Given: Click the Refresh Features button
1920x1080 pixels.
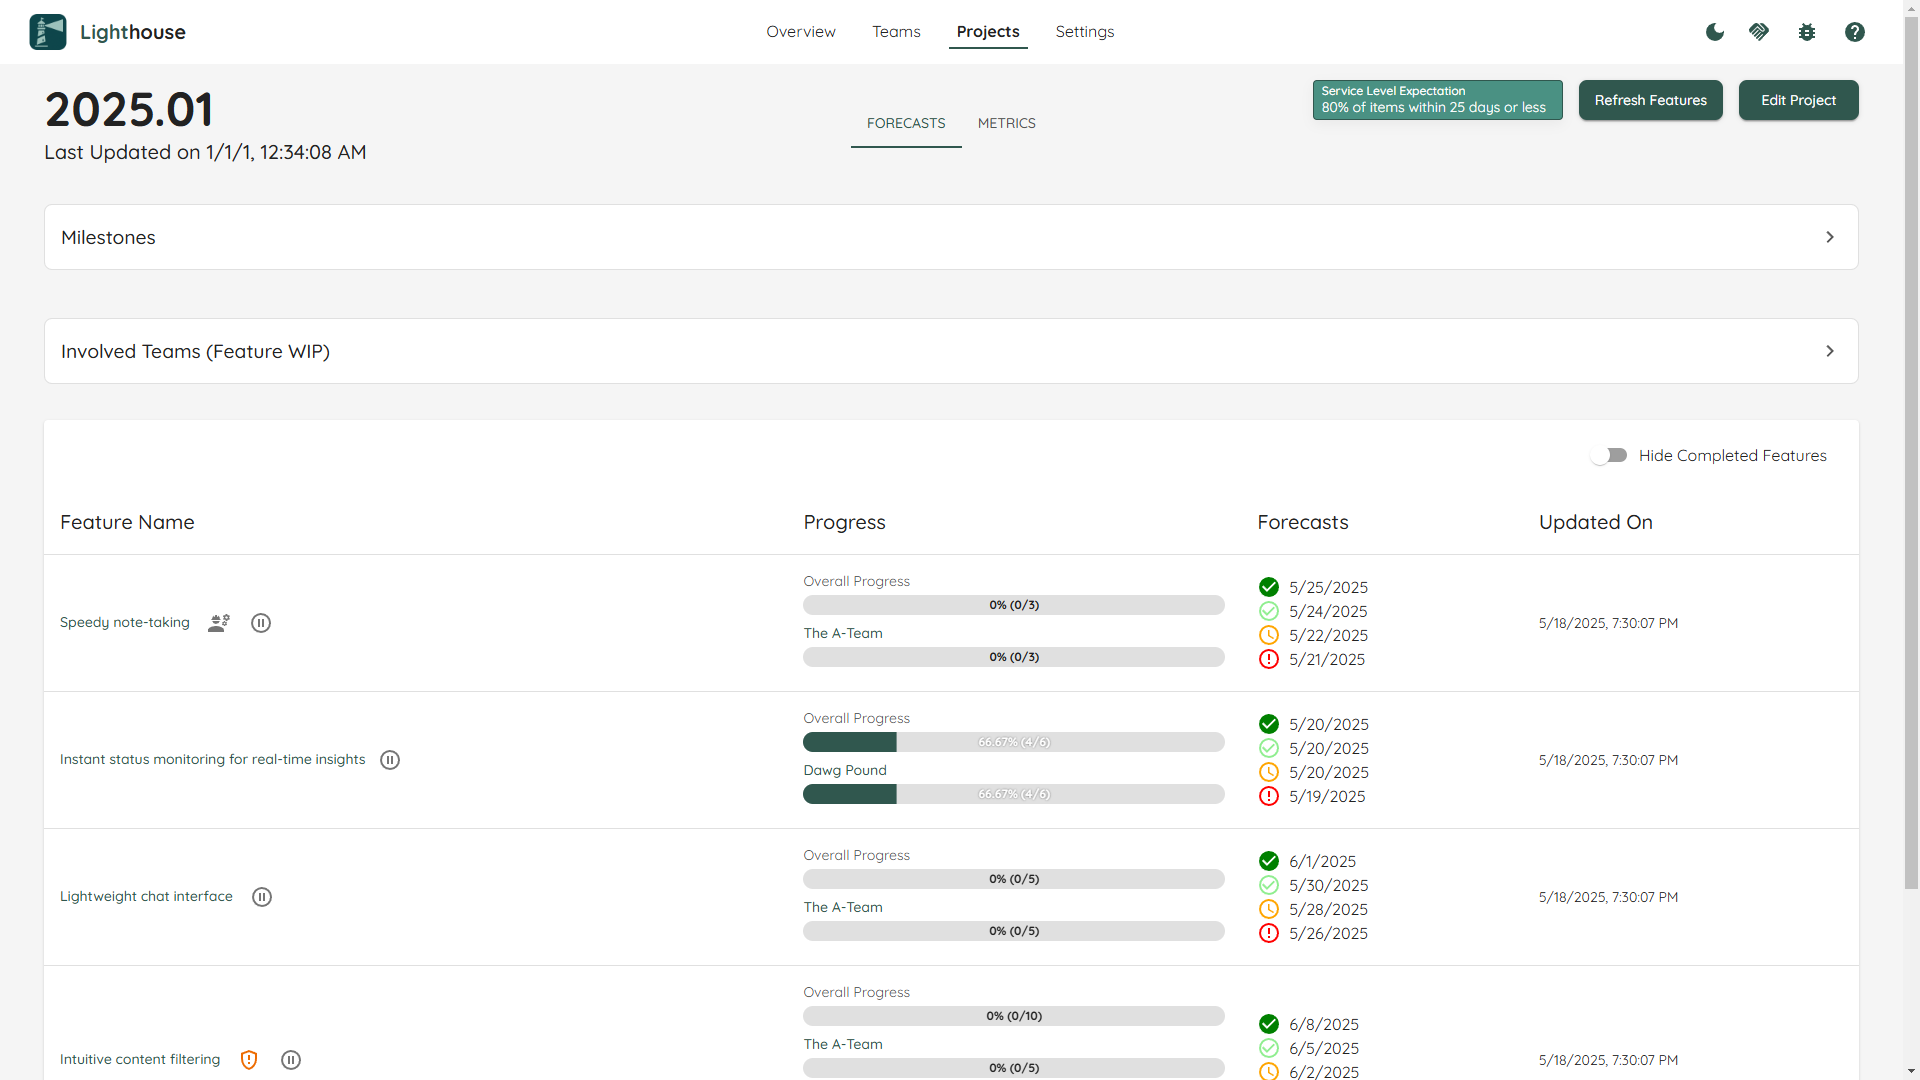Looking at the screenshot, I should click(x=1650, y=100).
